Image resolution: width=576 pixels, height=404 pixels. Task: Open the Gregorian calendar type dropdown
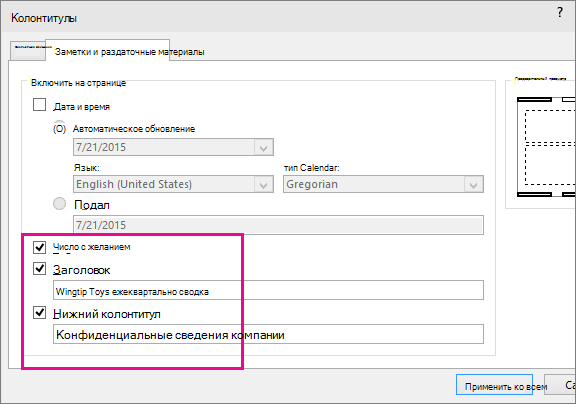tap(383, 184)
